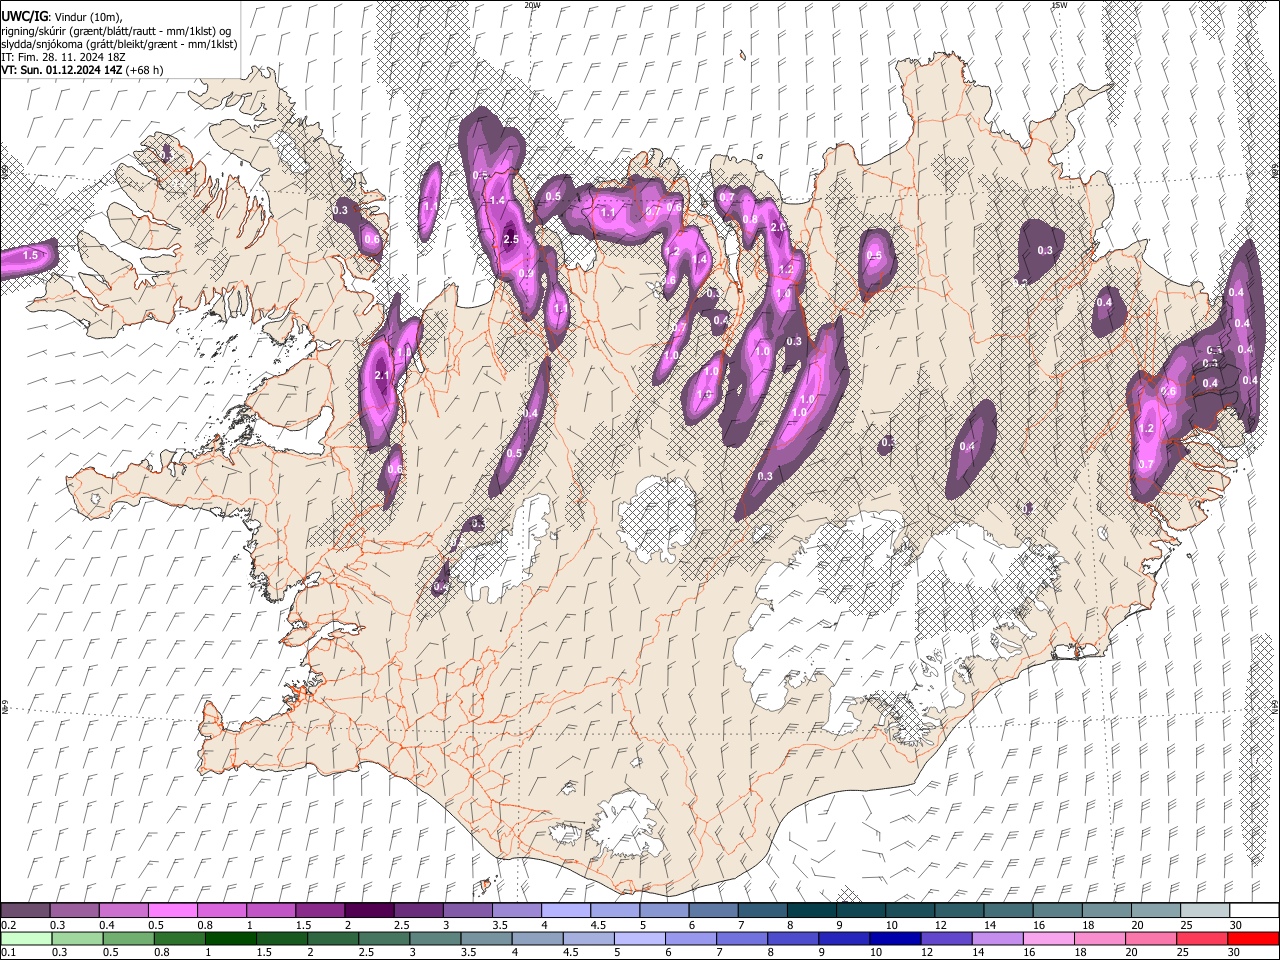Viewport: 1280px width, 960px height.
Task: Click the 0.2 label on upper legend
Action: [x=8, y=925]
